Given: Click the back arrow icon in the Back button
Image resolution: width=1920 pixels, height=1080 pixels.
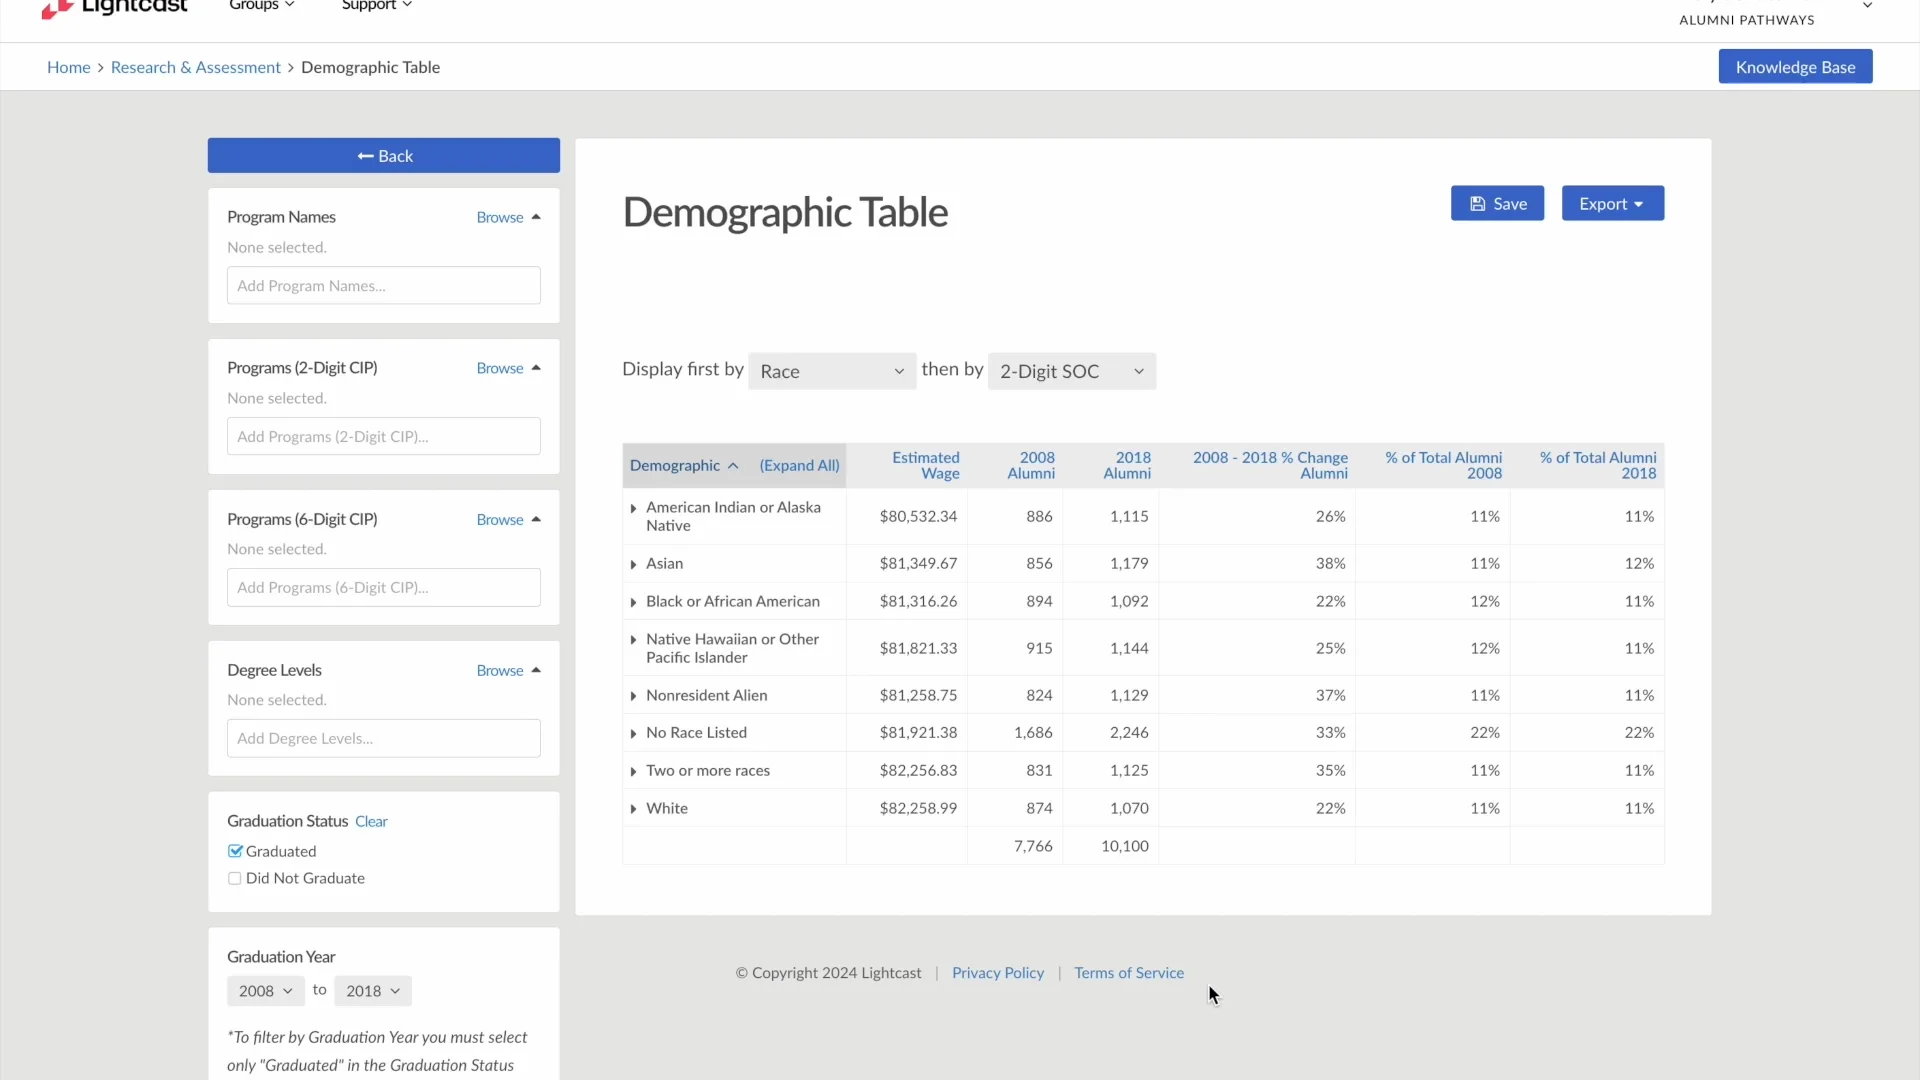Looking at the screenshot, I should point(362,156).
